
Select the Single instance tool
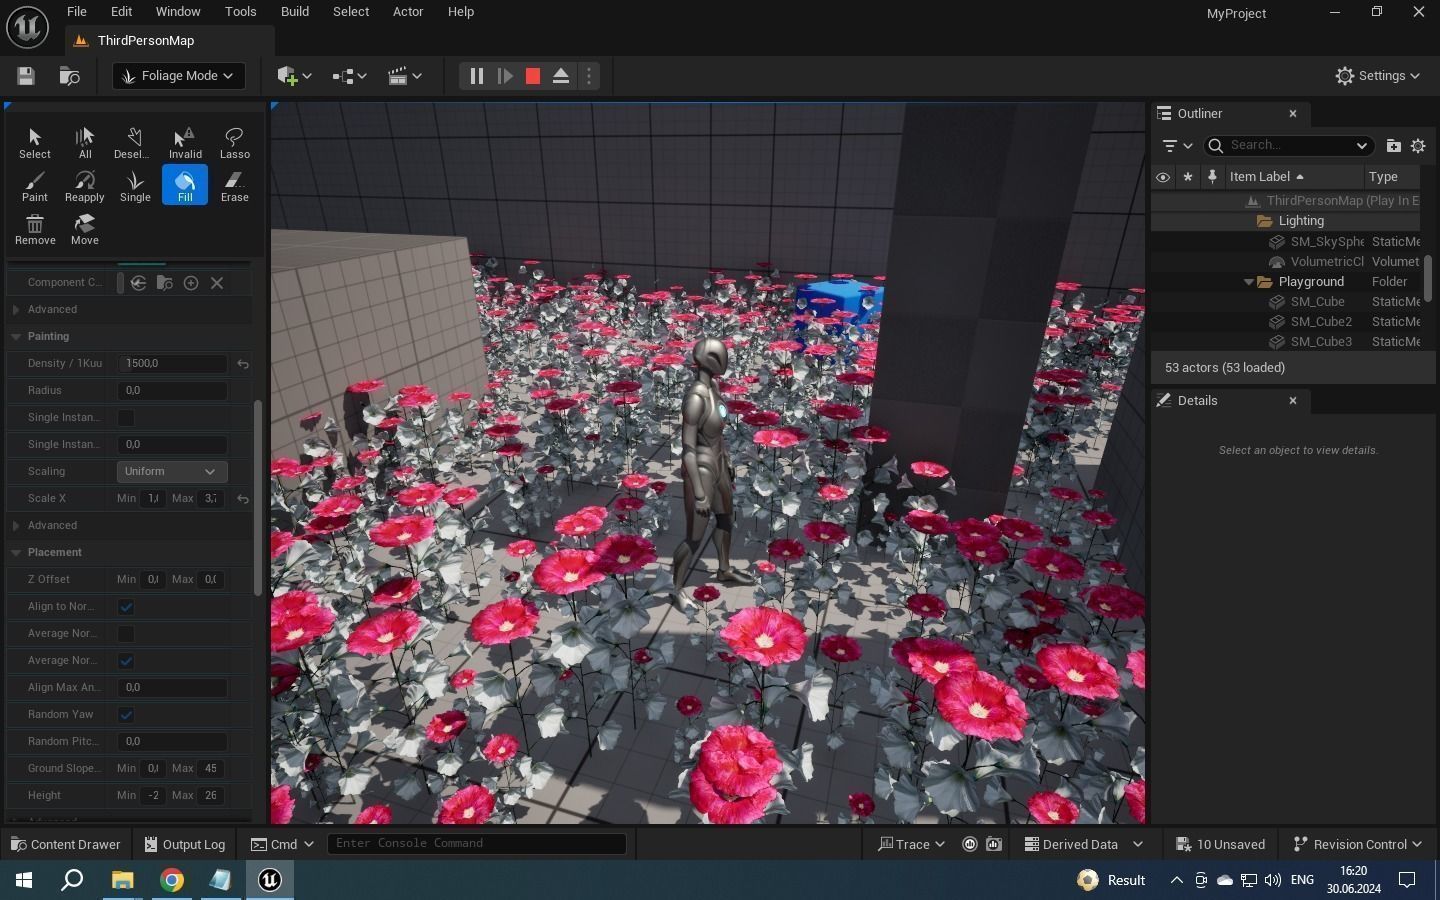point(135,186)
